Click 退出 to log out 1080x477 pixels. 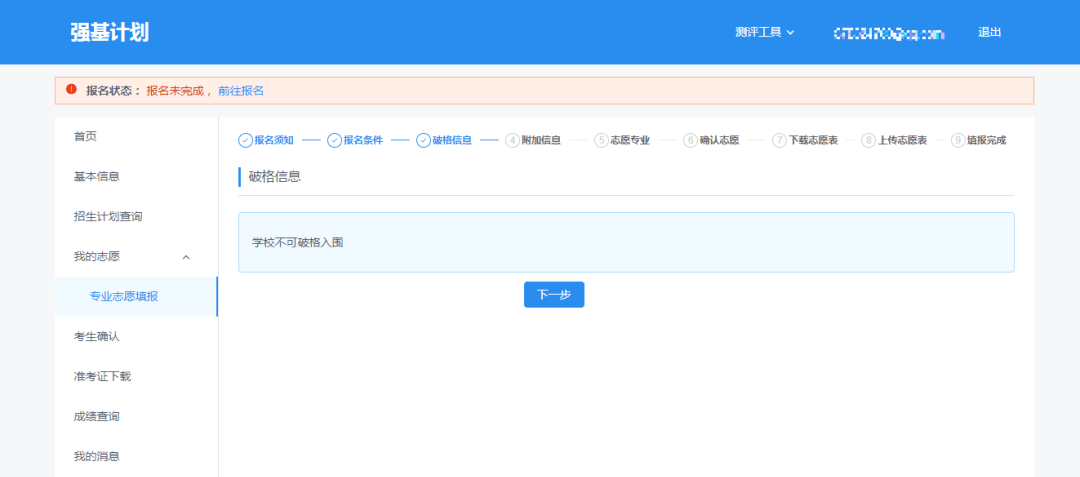(989, 32)
